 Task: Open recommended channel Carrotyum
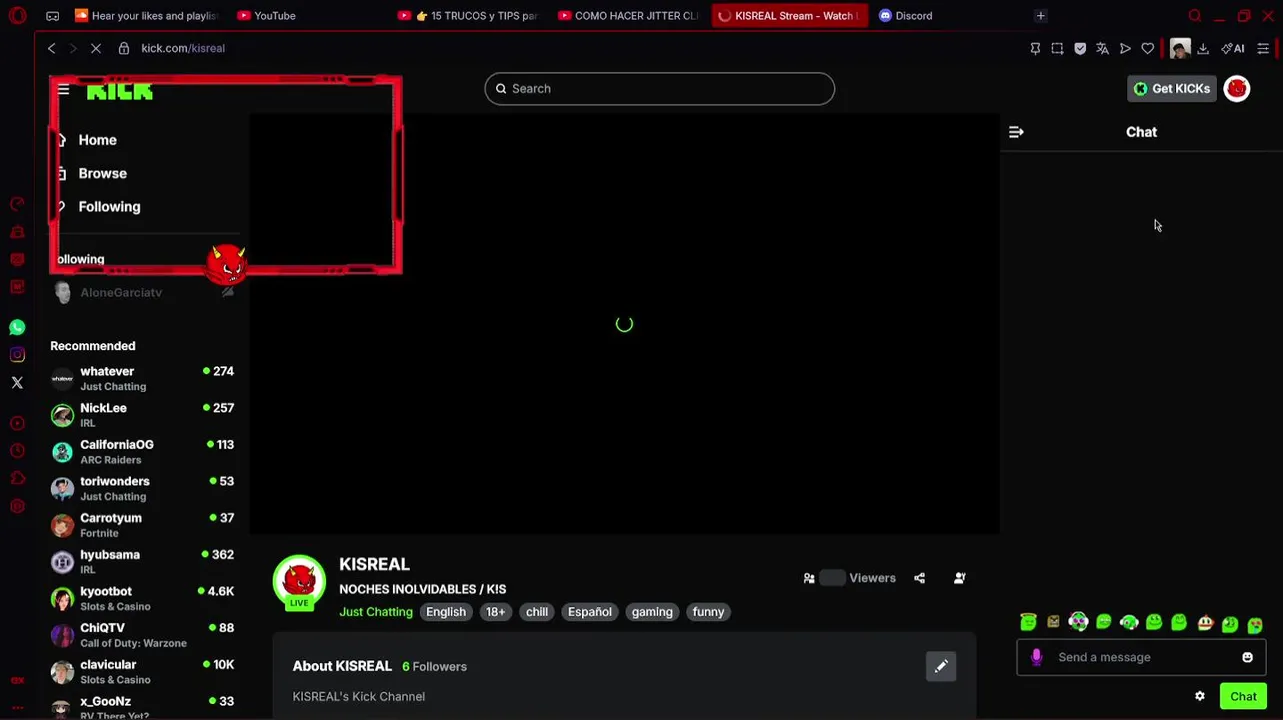(142, 525)
